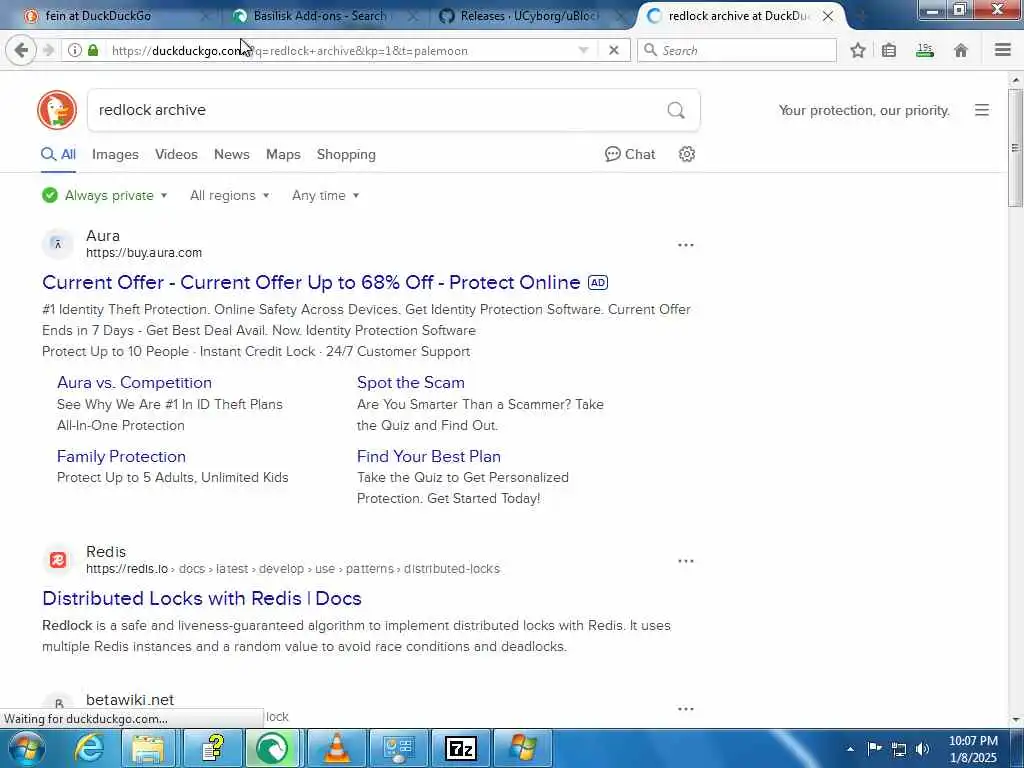Expand the All regions filter
Screen dimensions: 1024x768
pyautogui.click(x=230, y=195)
